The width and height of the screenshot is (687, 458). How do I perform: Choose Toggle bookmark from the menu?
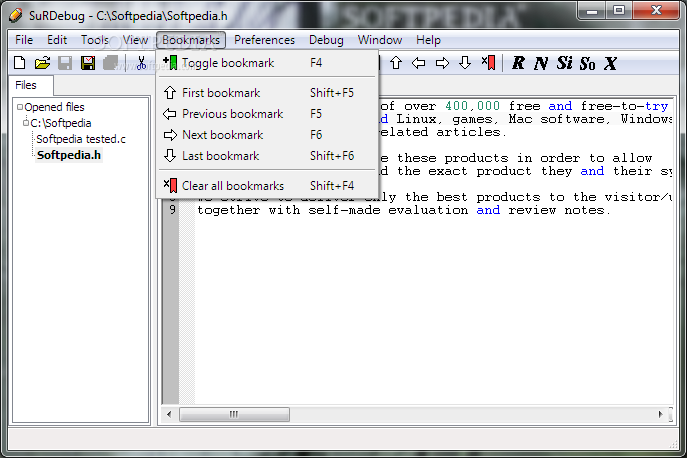[x=267, y=63]
